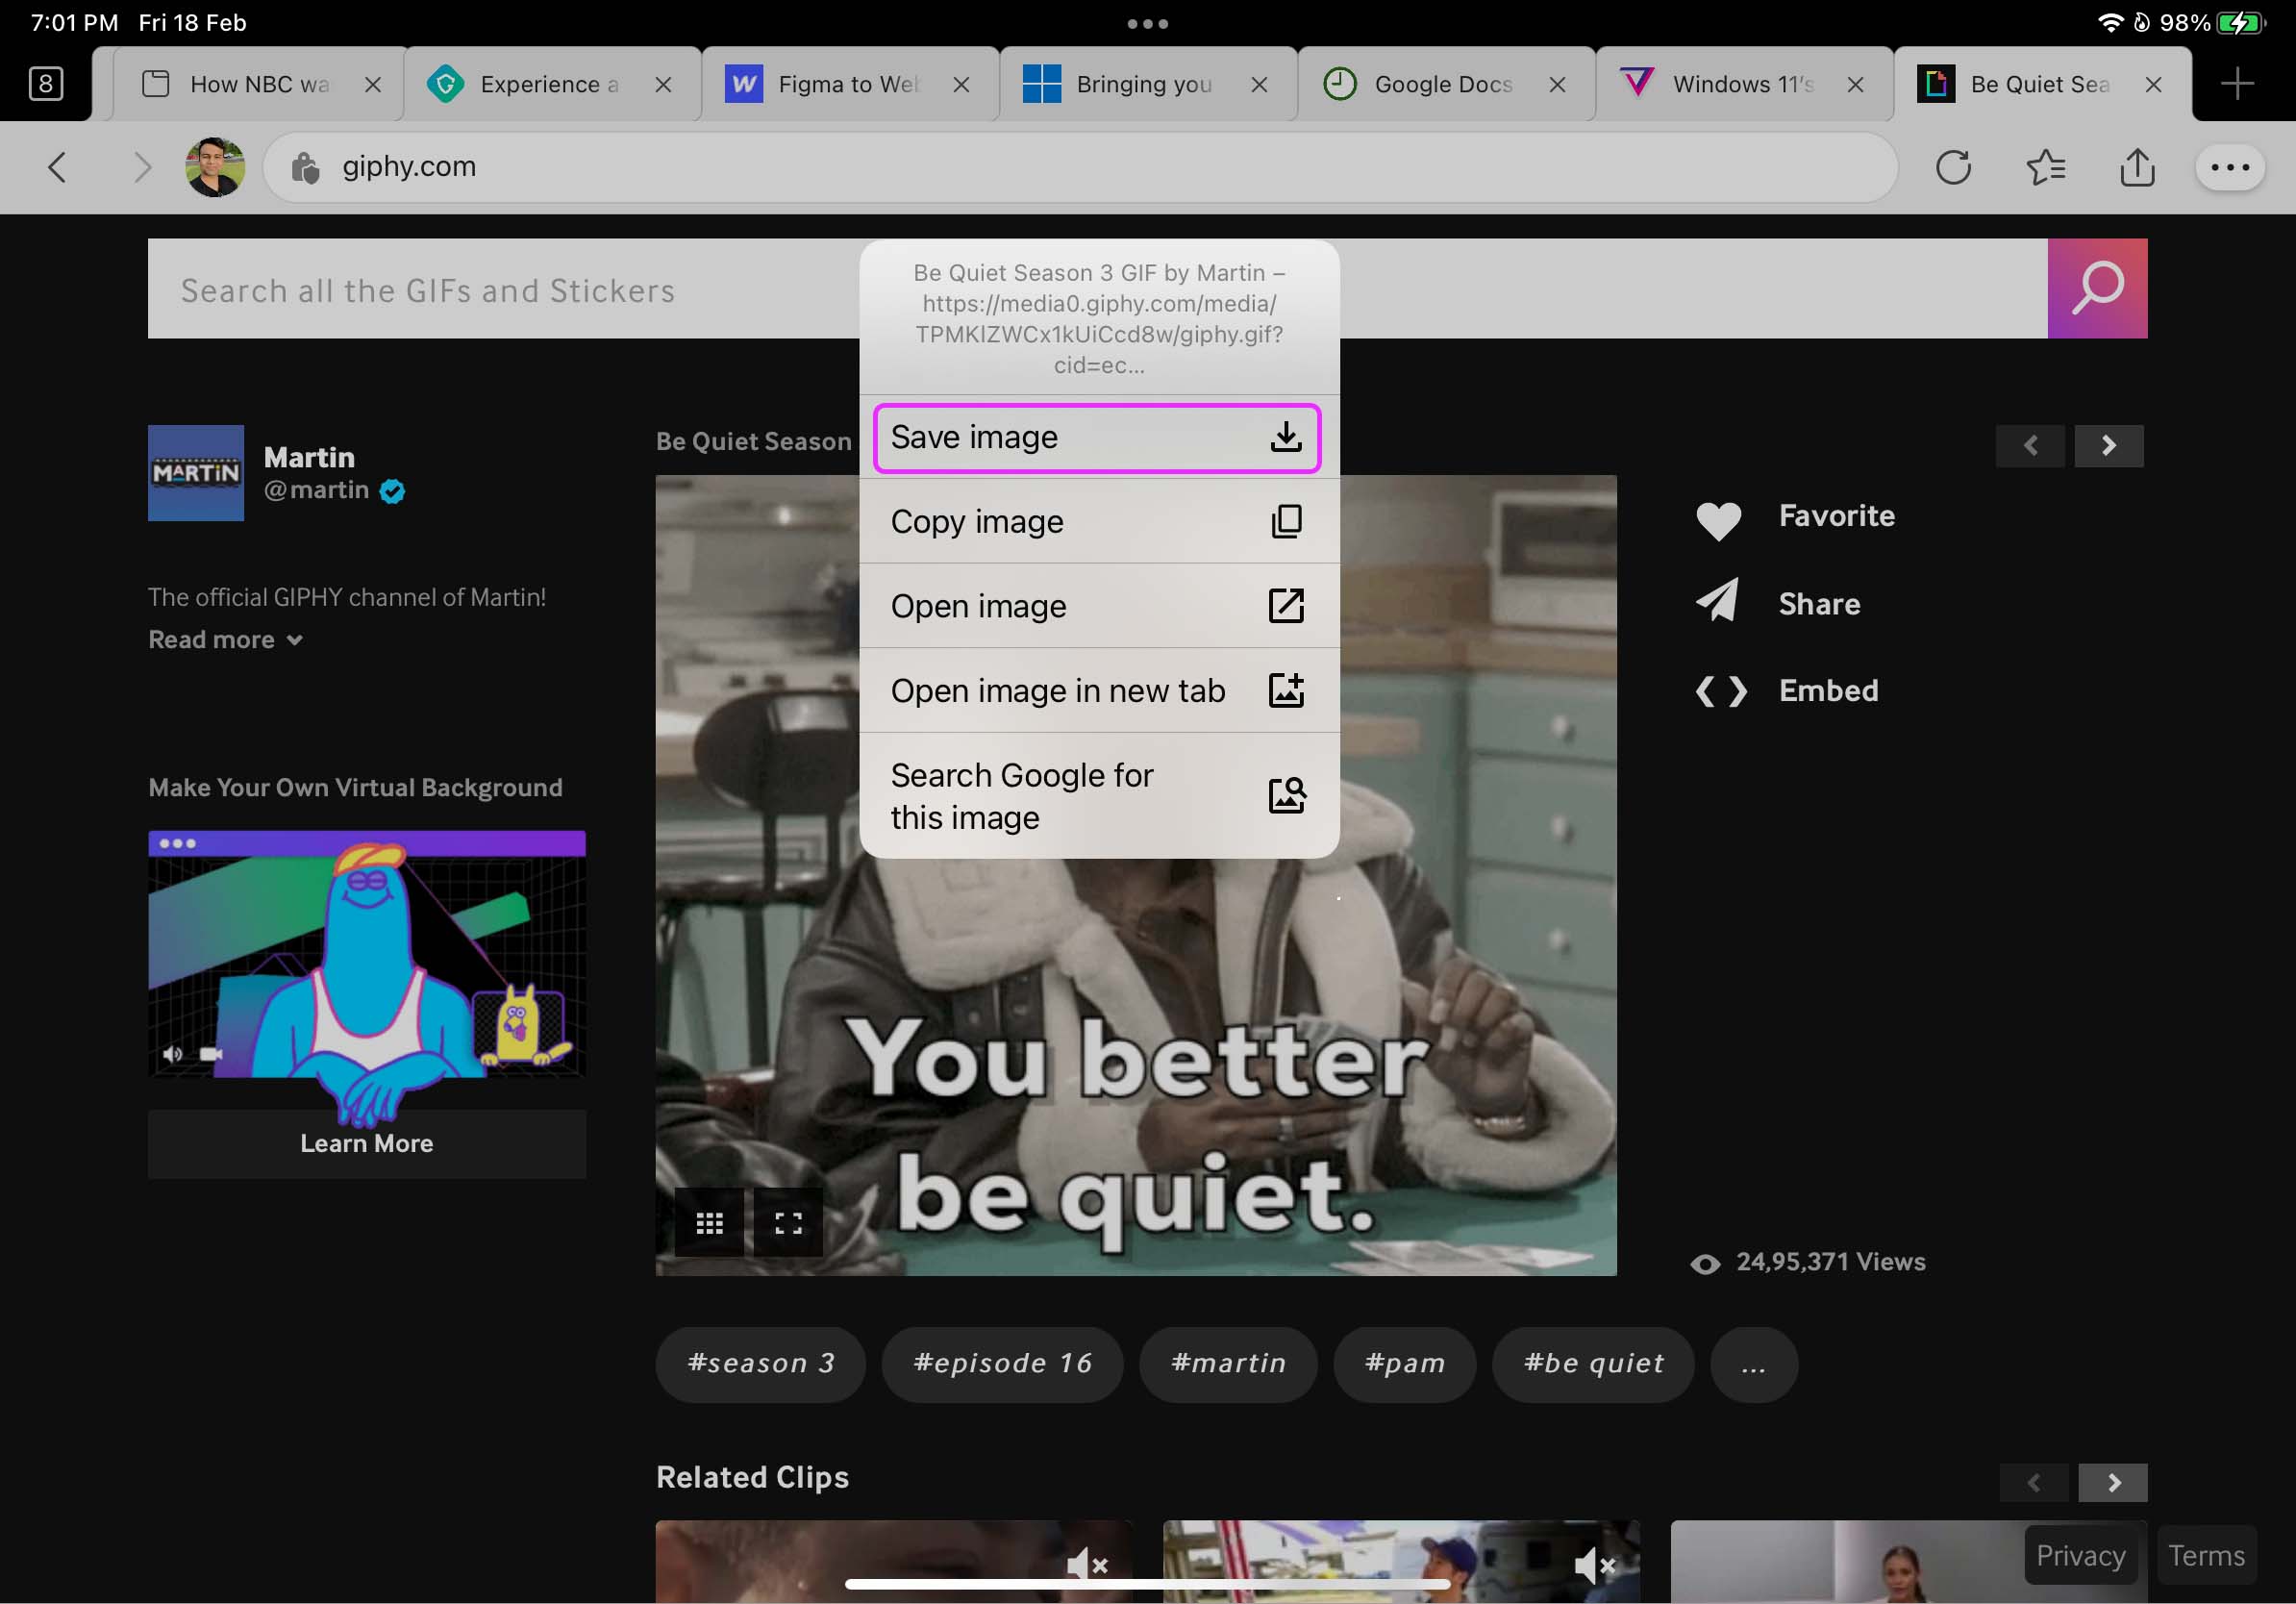Image resolution: width=2296 pixels, height=1604 pixels.
Task: Open the #martin tag
Action: coord(1228,1364)
